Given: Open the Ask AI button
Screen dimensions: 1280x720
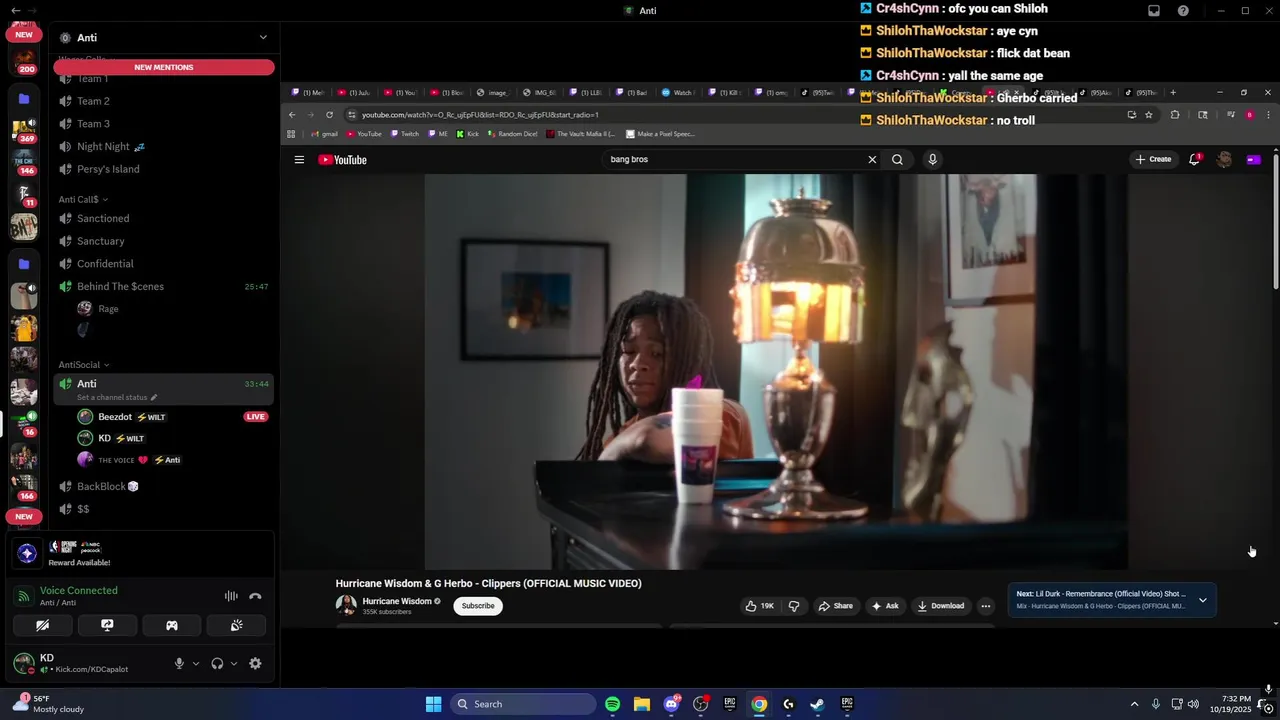Looking at the screenshot, I should click(885, 606).
